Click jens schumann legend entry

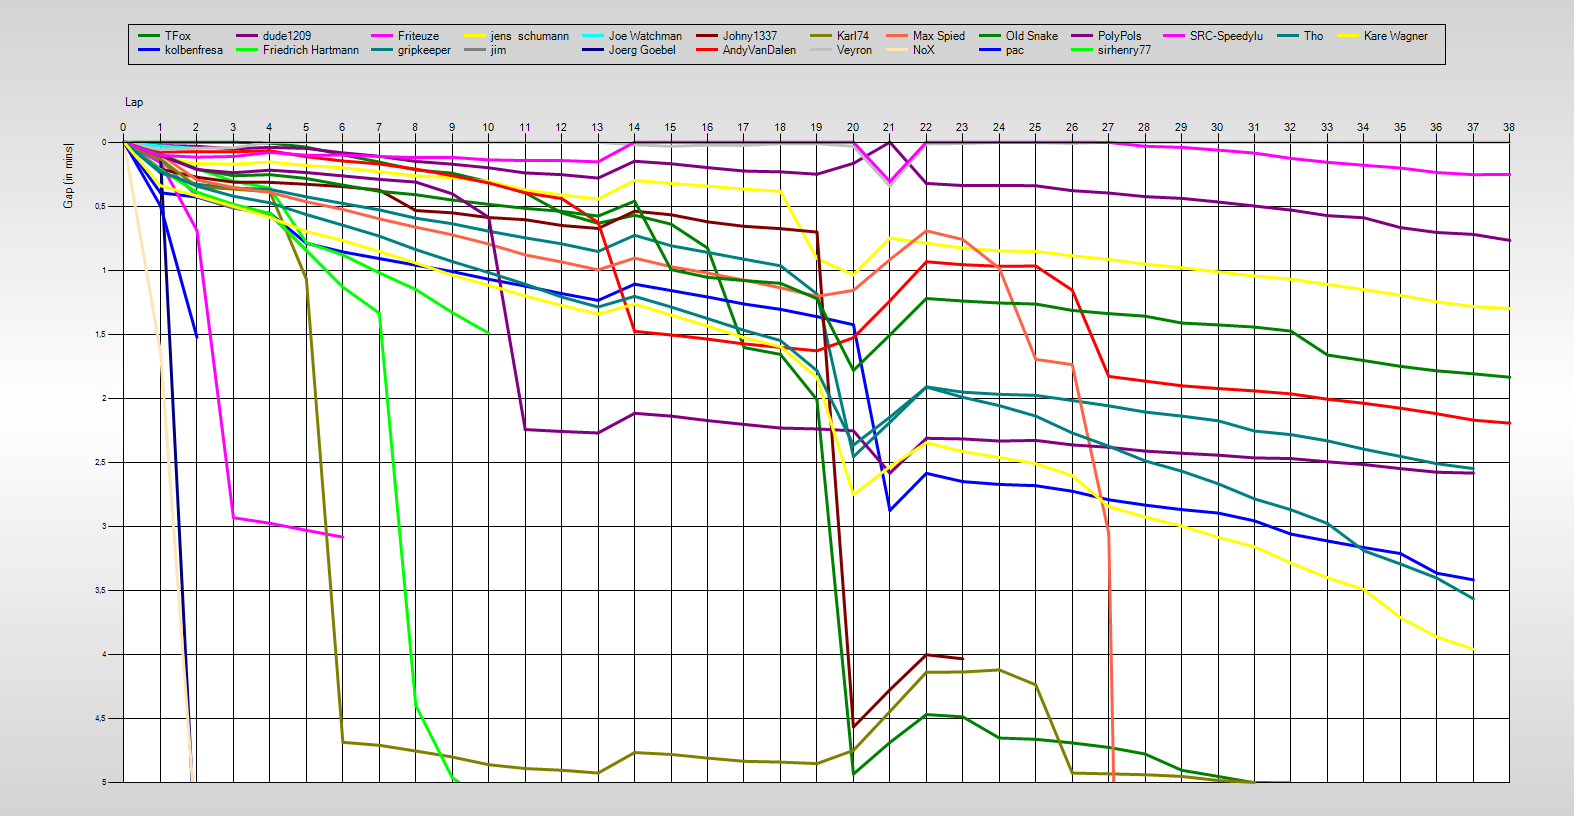[529, 36]
